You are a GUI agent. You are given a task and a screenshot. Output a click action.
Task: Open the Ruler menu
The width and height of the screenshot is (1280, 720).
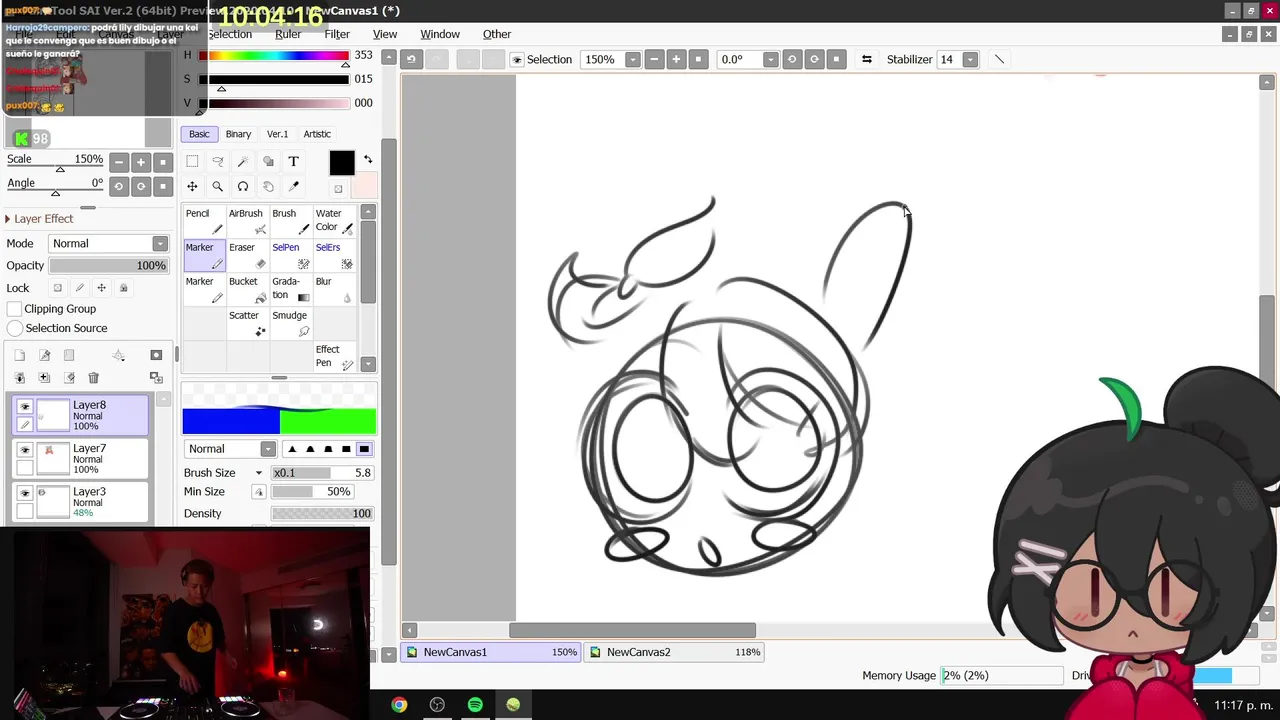(x=288, y=34)
